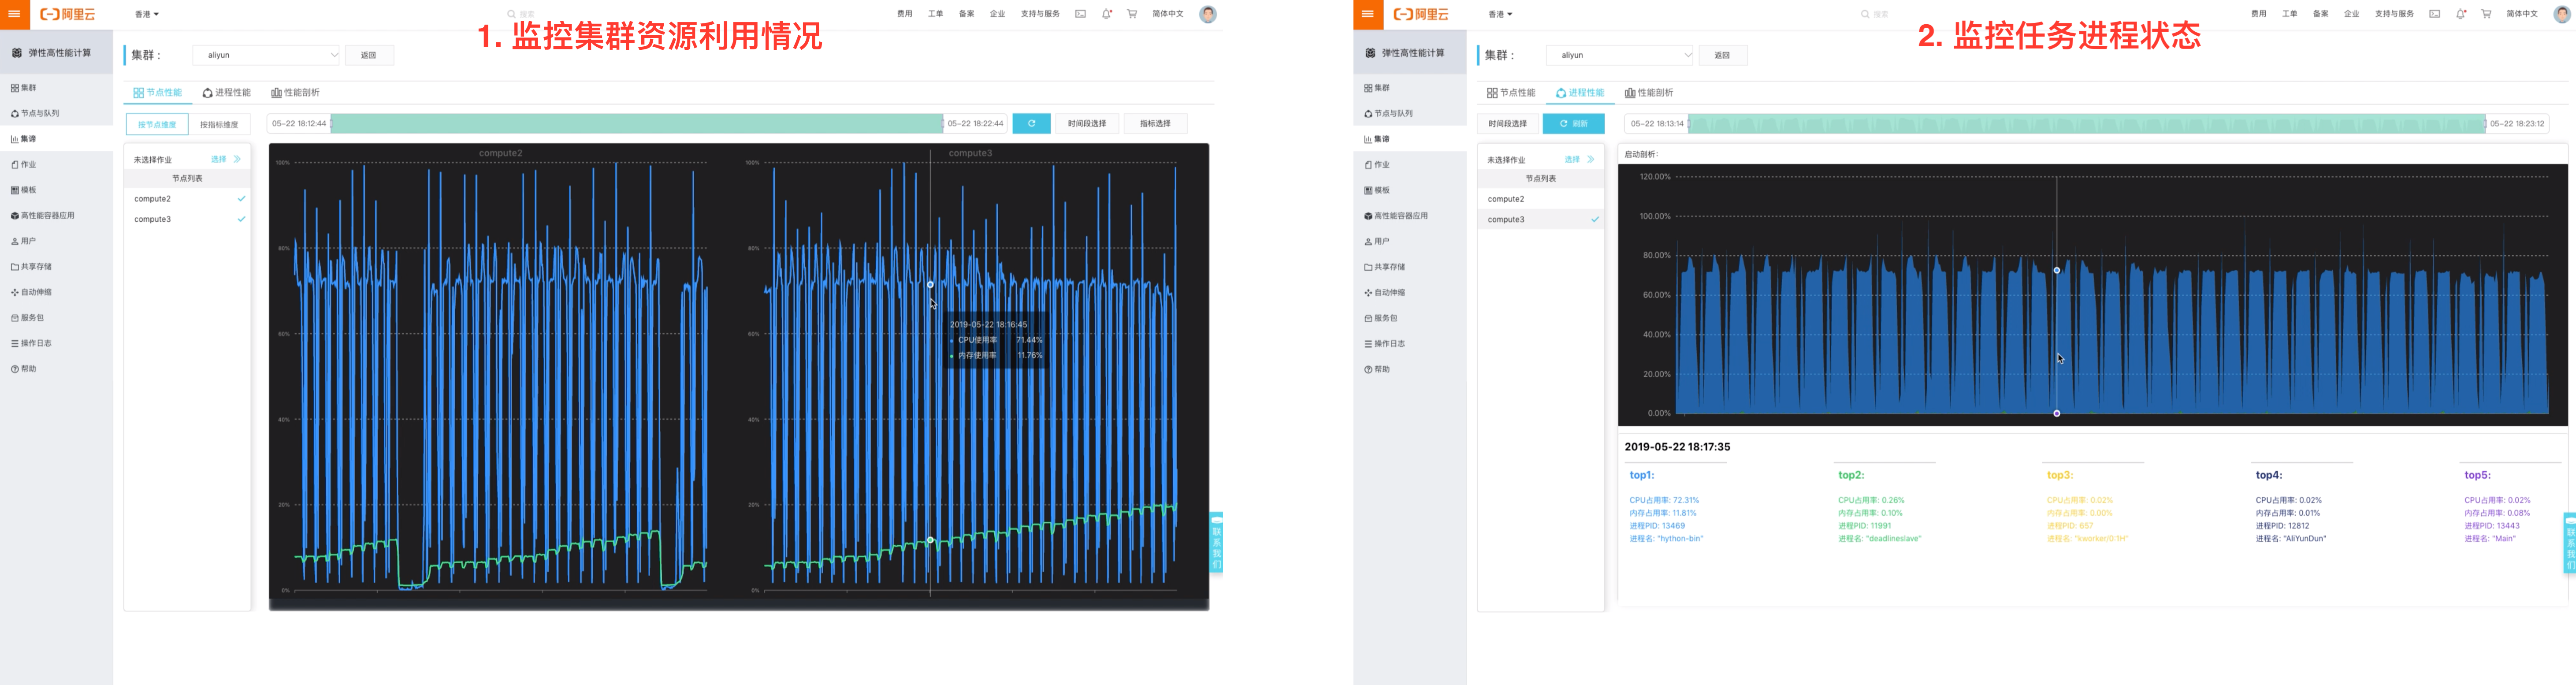
Task: Switch to 性能剖析 tab in right console
Action: [1649, 92]
